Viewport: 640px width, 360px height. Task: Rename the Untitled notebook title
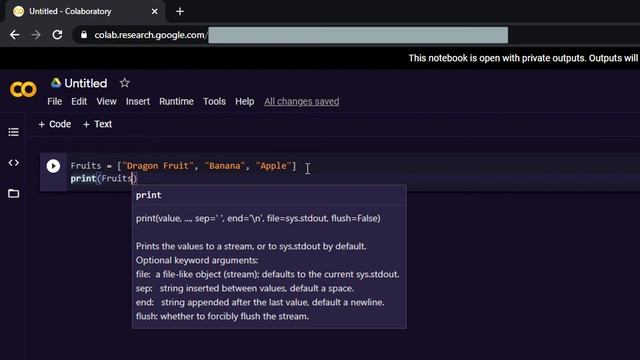[86, 83]
